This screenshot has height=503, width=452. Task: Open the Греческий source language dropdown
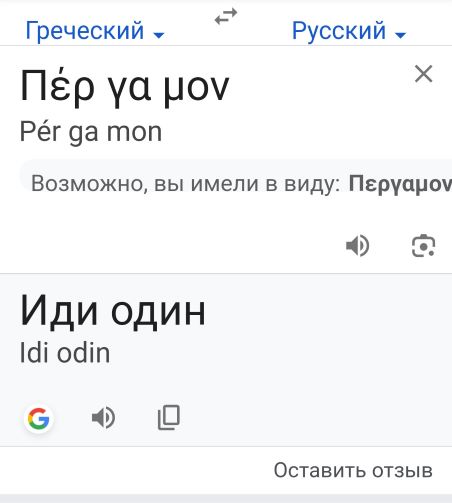[x=95, y=31]
